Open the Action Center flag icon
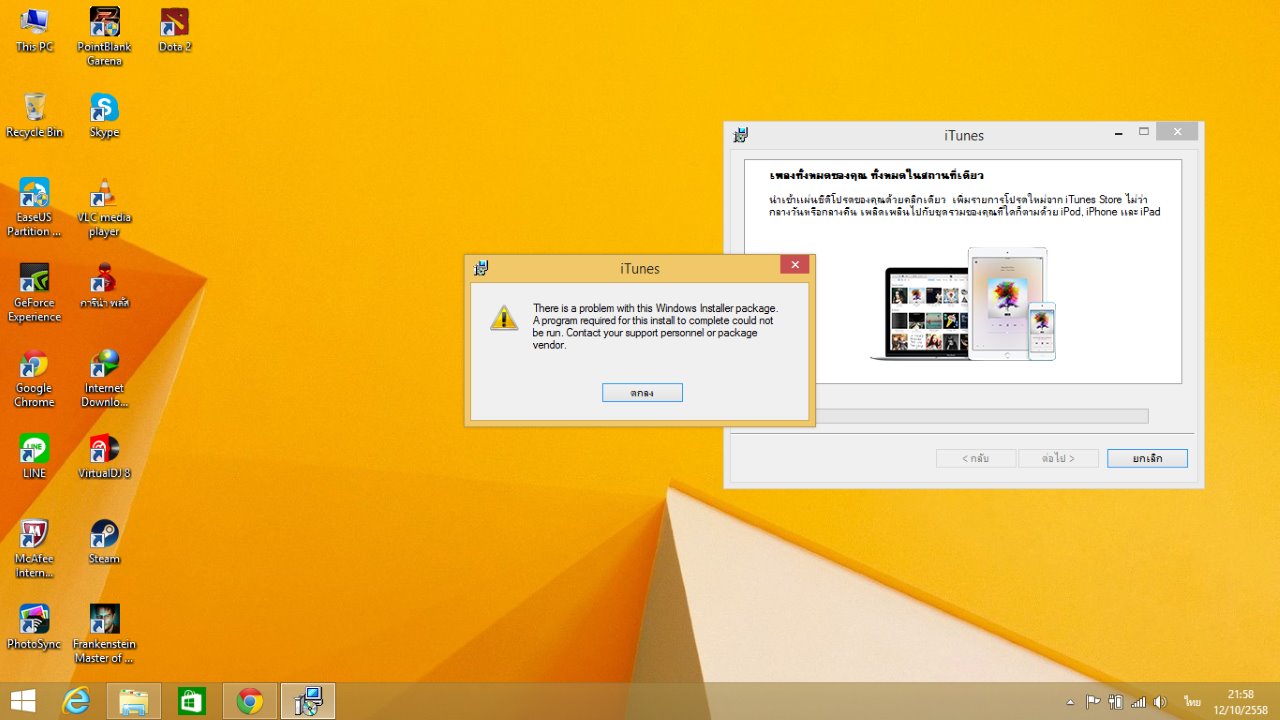Screen dimensions: 1280x720 [1093, 702]
